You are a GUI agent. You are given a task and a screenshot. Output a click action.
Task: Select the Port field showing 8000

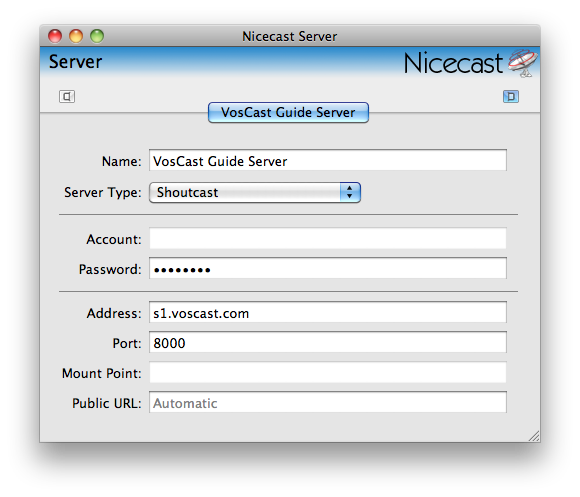point(328,342)
